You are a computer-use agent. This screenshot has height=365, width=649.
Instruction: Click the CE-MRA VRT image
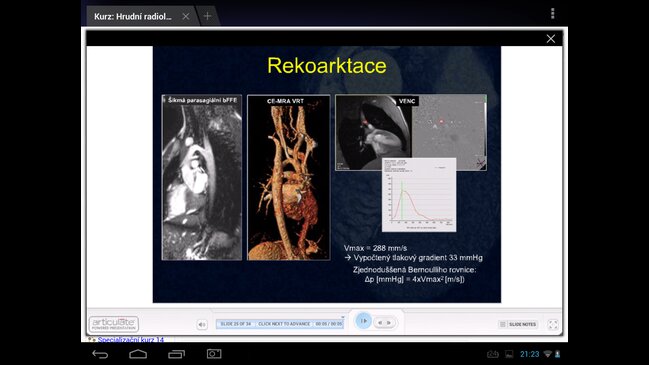[x=288, y=177]
